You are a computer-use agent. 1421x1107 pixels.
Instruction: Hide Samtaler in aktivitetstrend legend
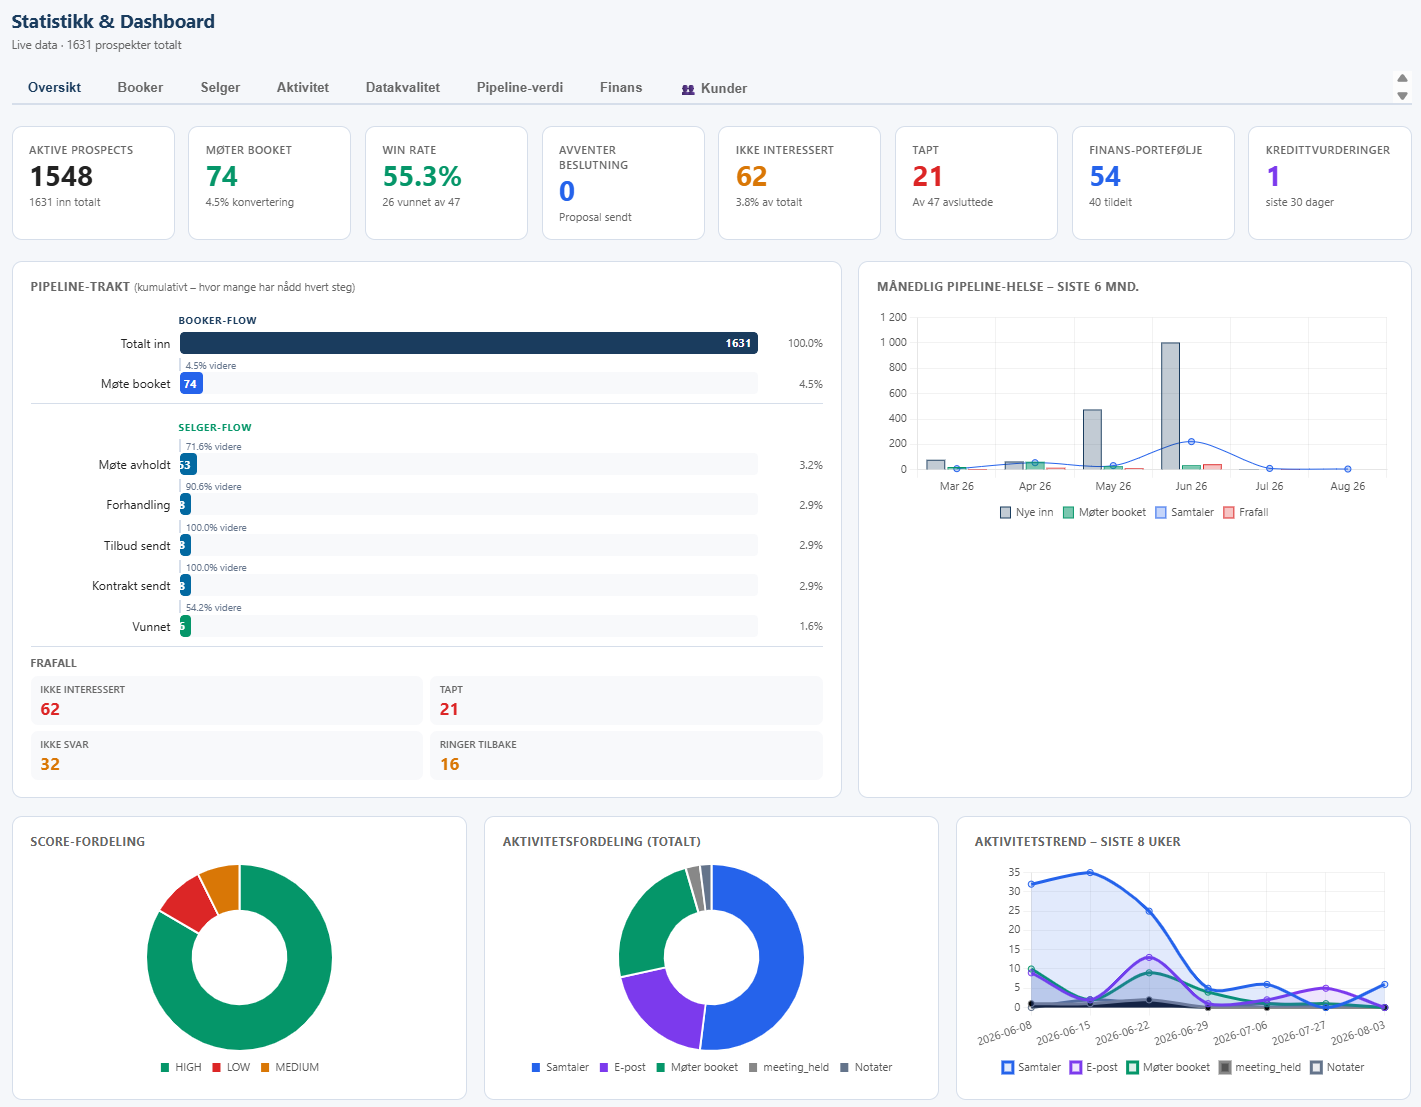coord(1031,1067)
